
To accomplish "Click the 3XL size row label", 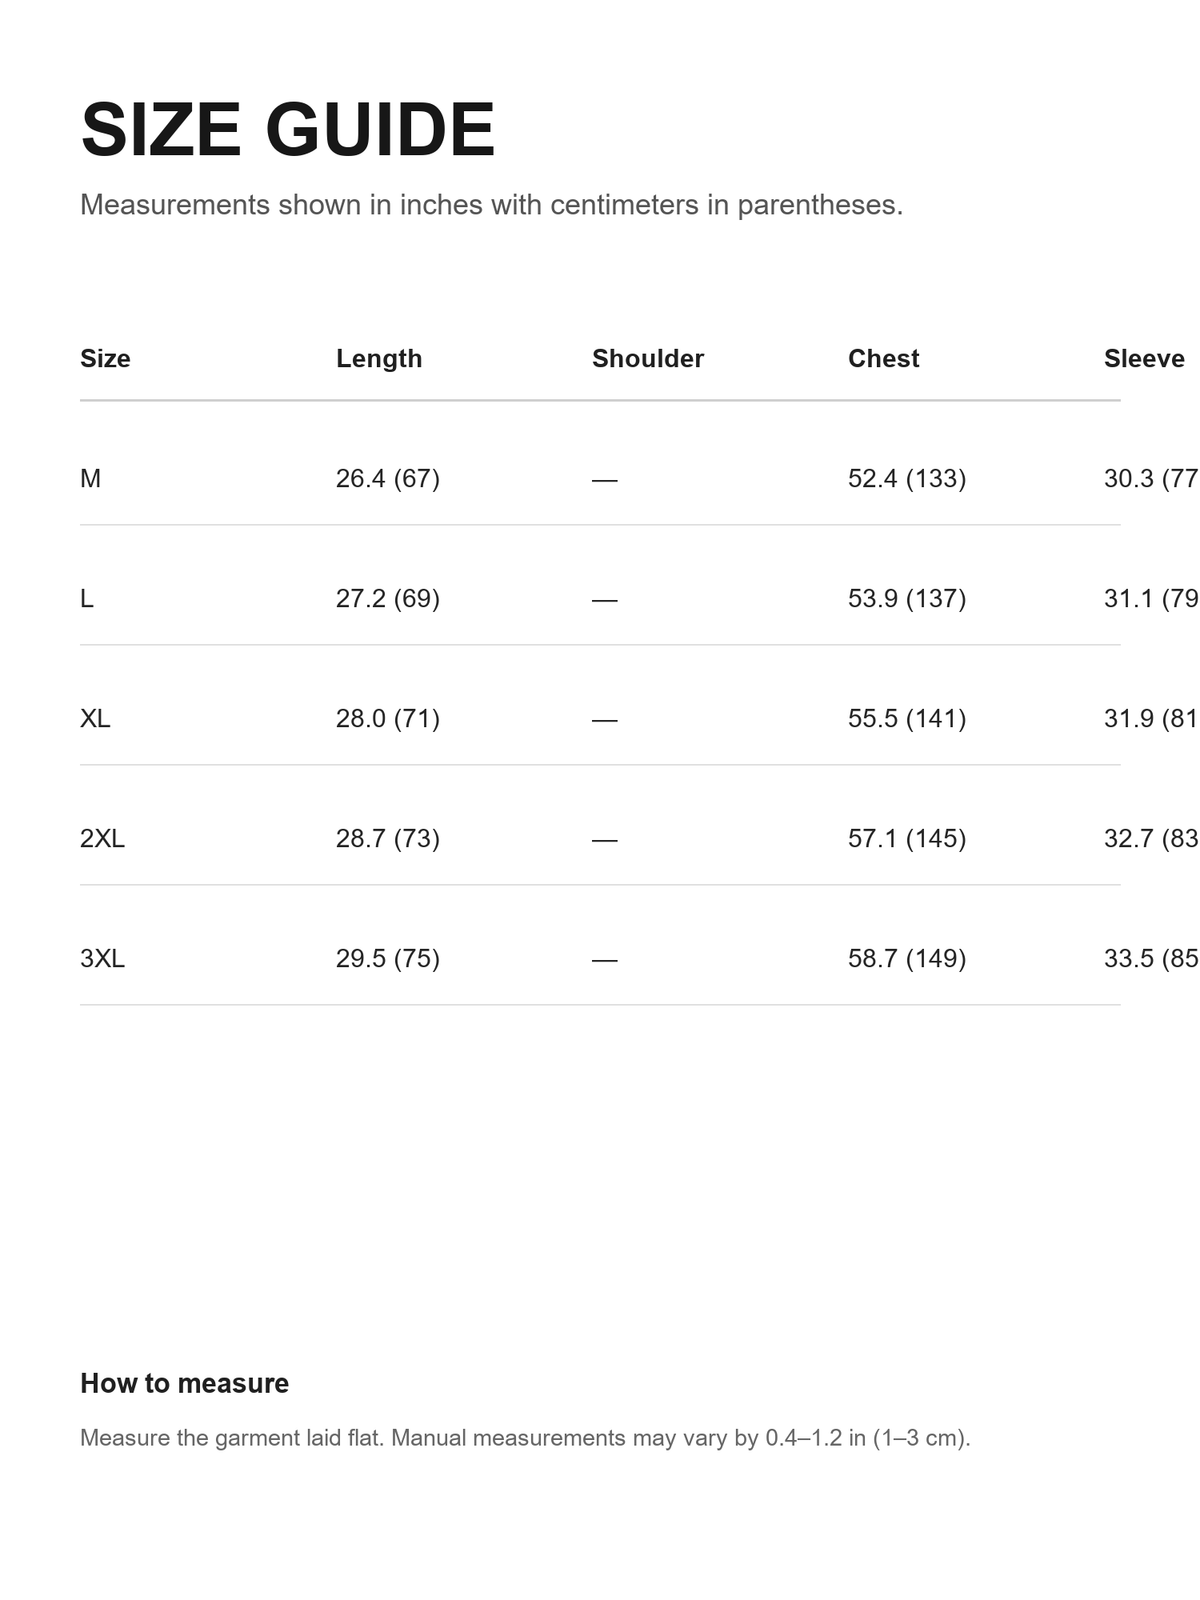I will point(102,958).
